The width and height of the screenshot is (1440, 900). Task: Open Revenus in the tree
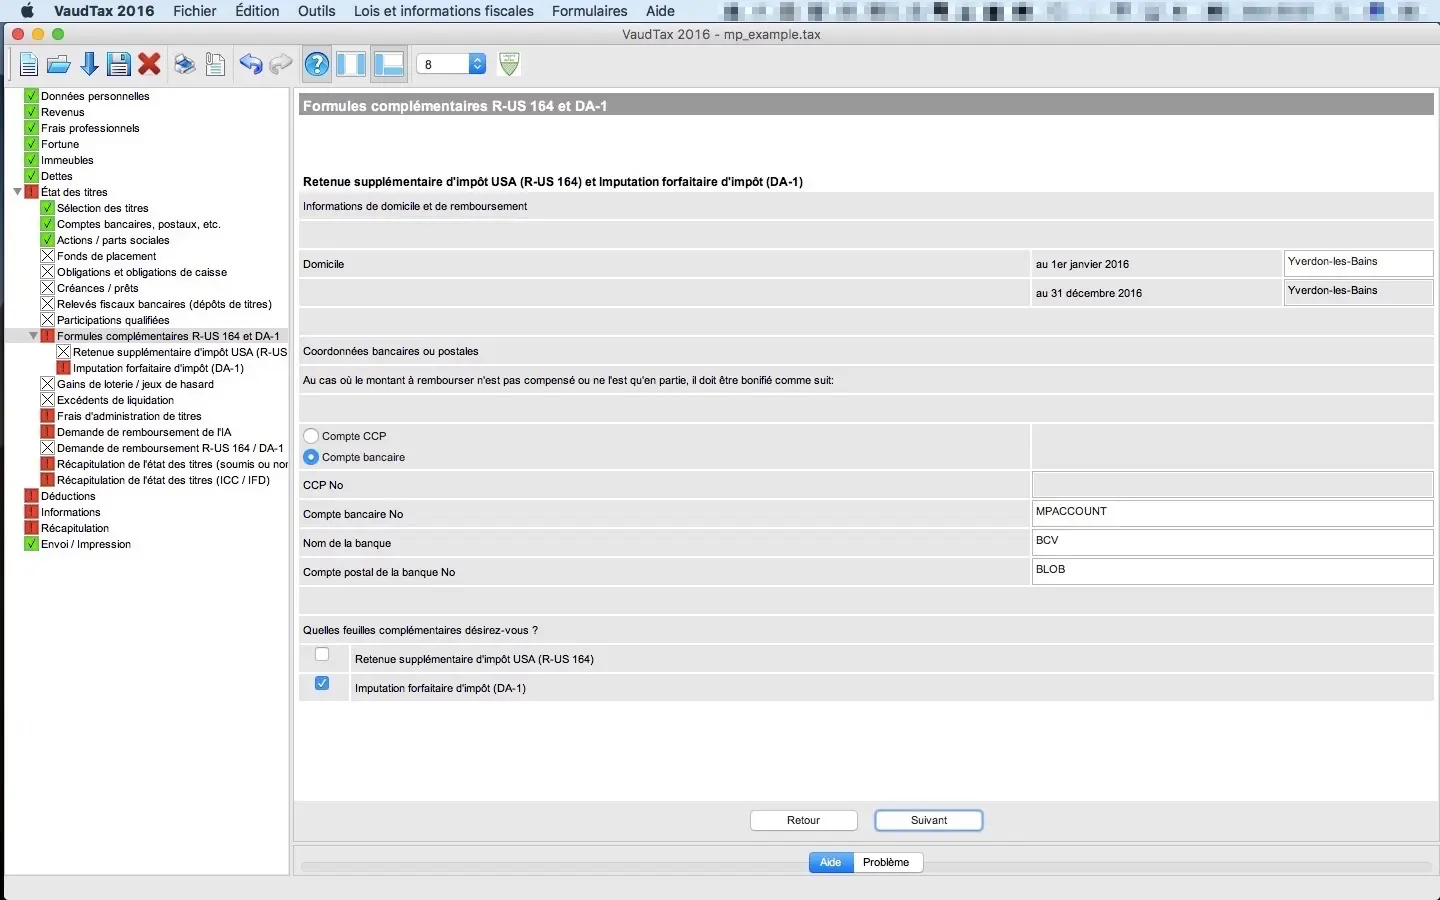[x=63, y=112]
